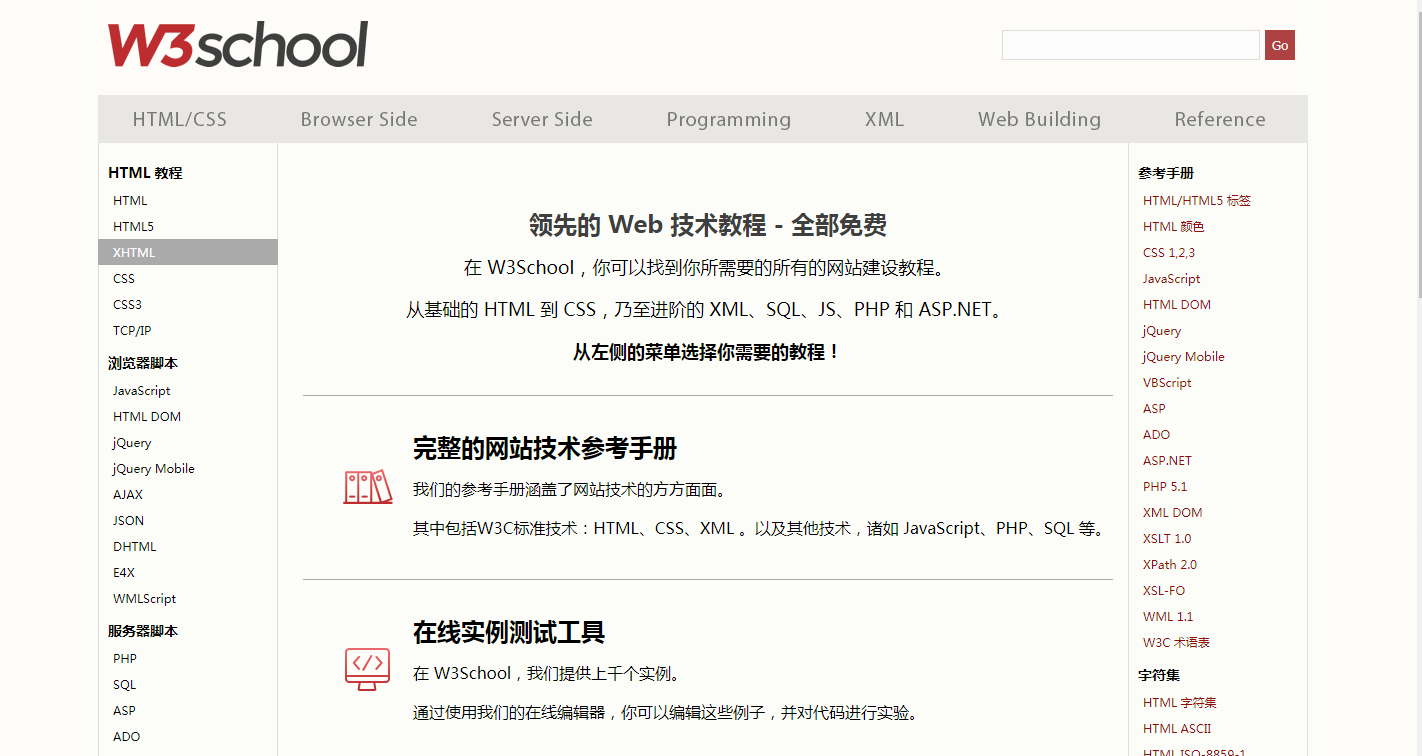Open jQuery Mobile reference under 参考手册
Screen dimensions: 1422x756
[x=1184, y=357]
